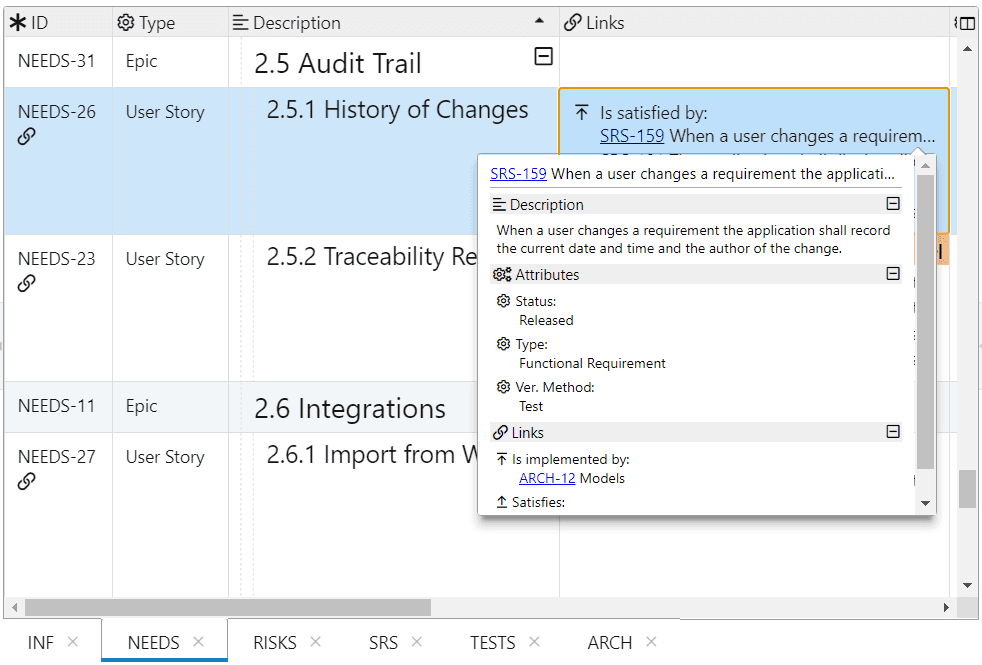Close the NEEDS tab
The width and height of the screenshot is (982, 665).
click(x=198, y=642)
